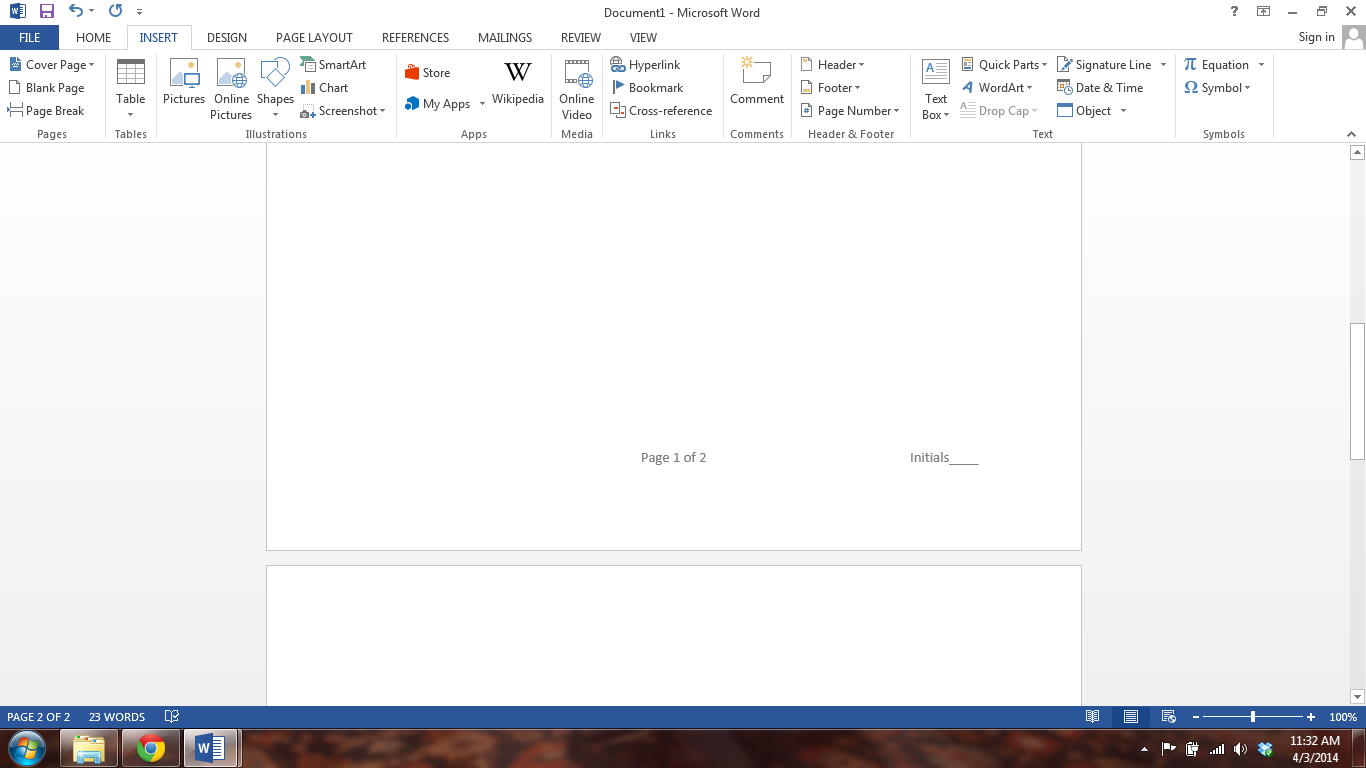Open the Office Store
Viewport: 1366px width, 768px height.
coord(427,73)
